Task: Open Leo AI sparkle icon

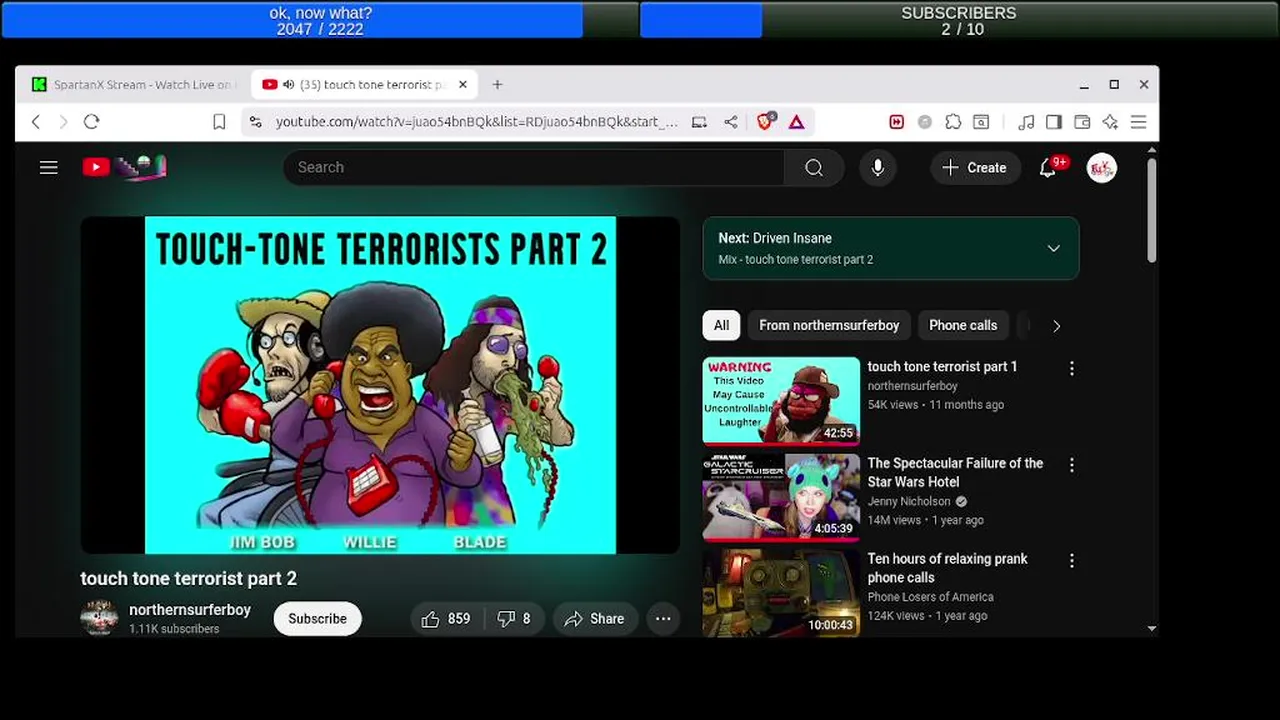Action: 1110,122
